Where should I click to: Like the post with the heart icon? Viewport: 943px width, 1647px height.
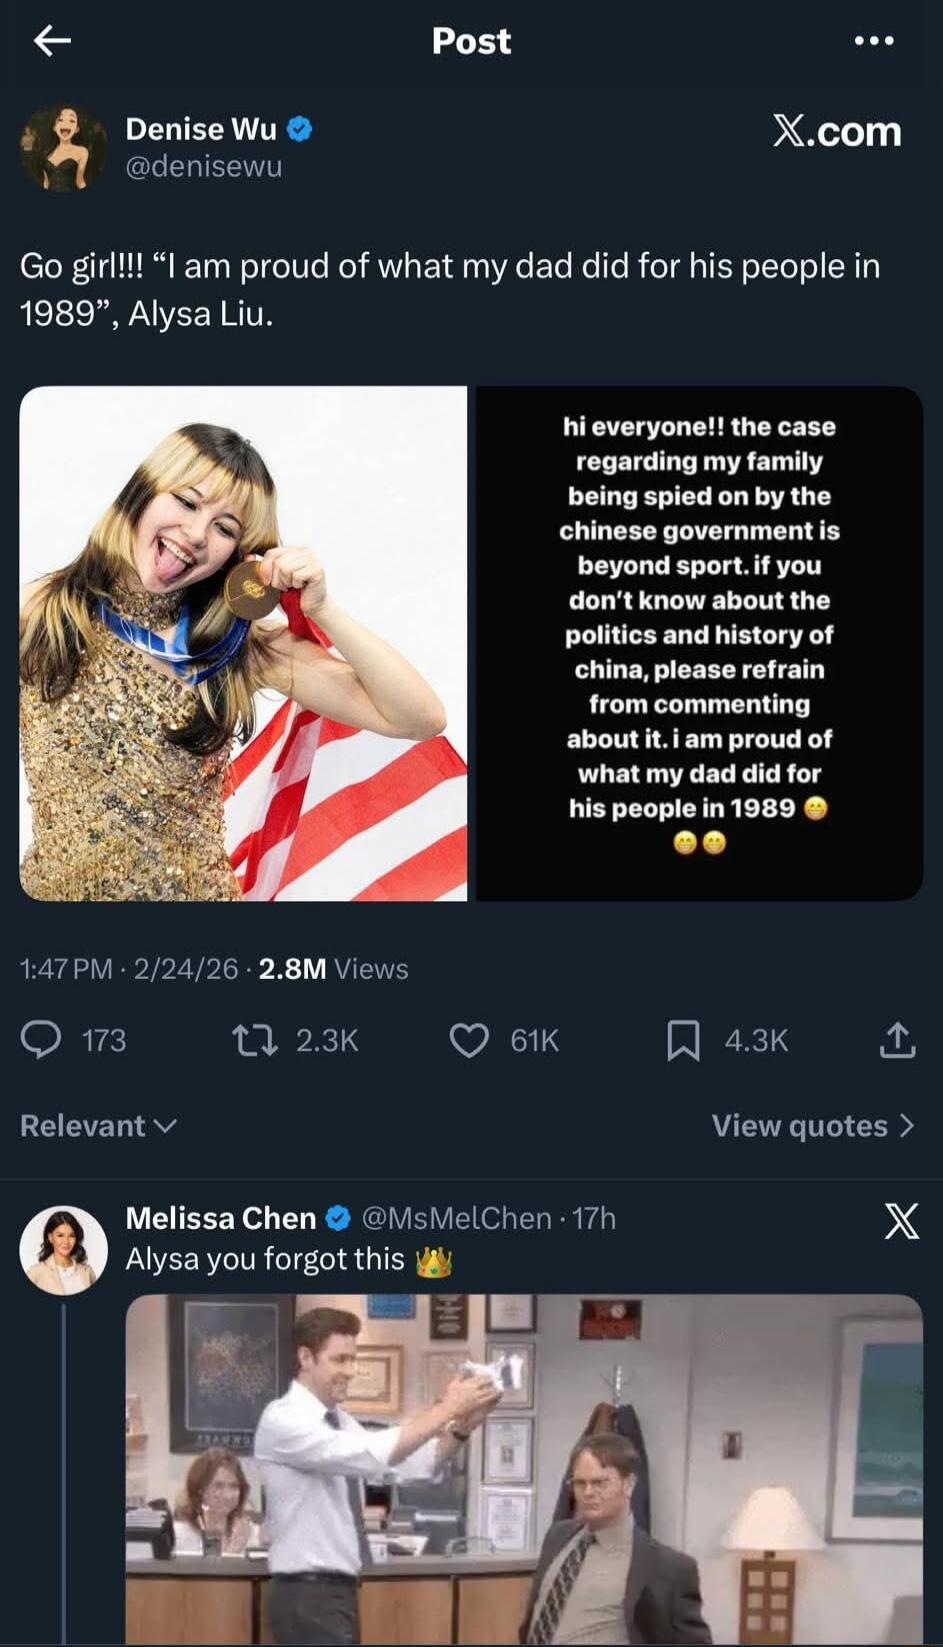469,1040
